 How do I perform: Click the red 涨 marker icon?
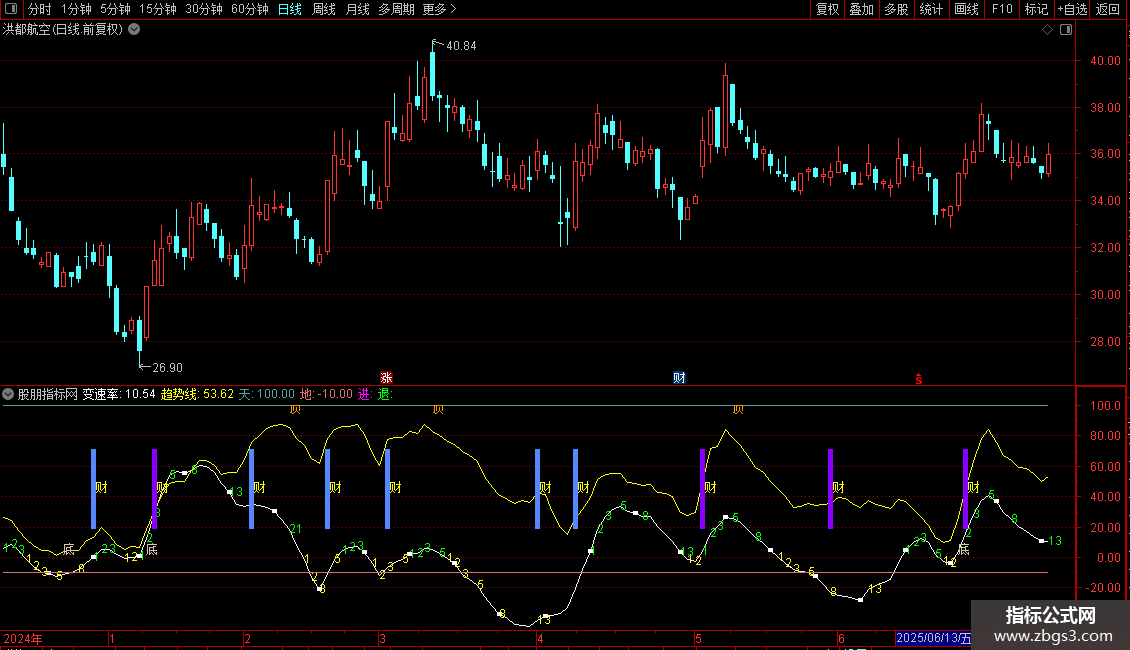tap(386, 378)
